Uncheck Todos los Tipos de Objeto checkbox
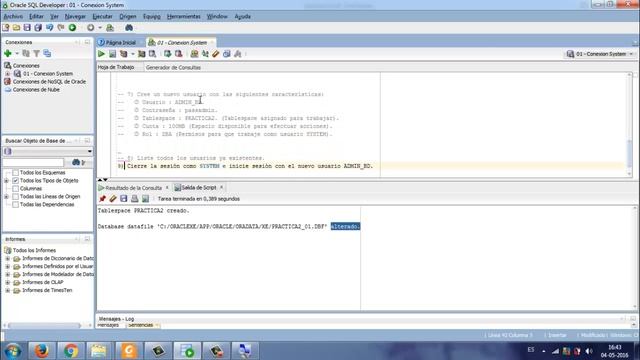 [x=16, y=180]
